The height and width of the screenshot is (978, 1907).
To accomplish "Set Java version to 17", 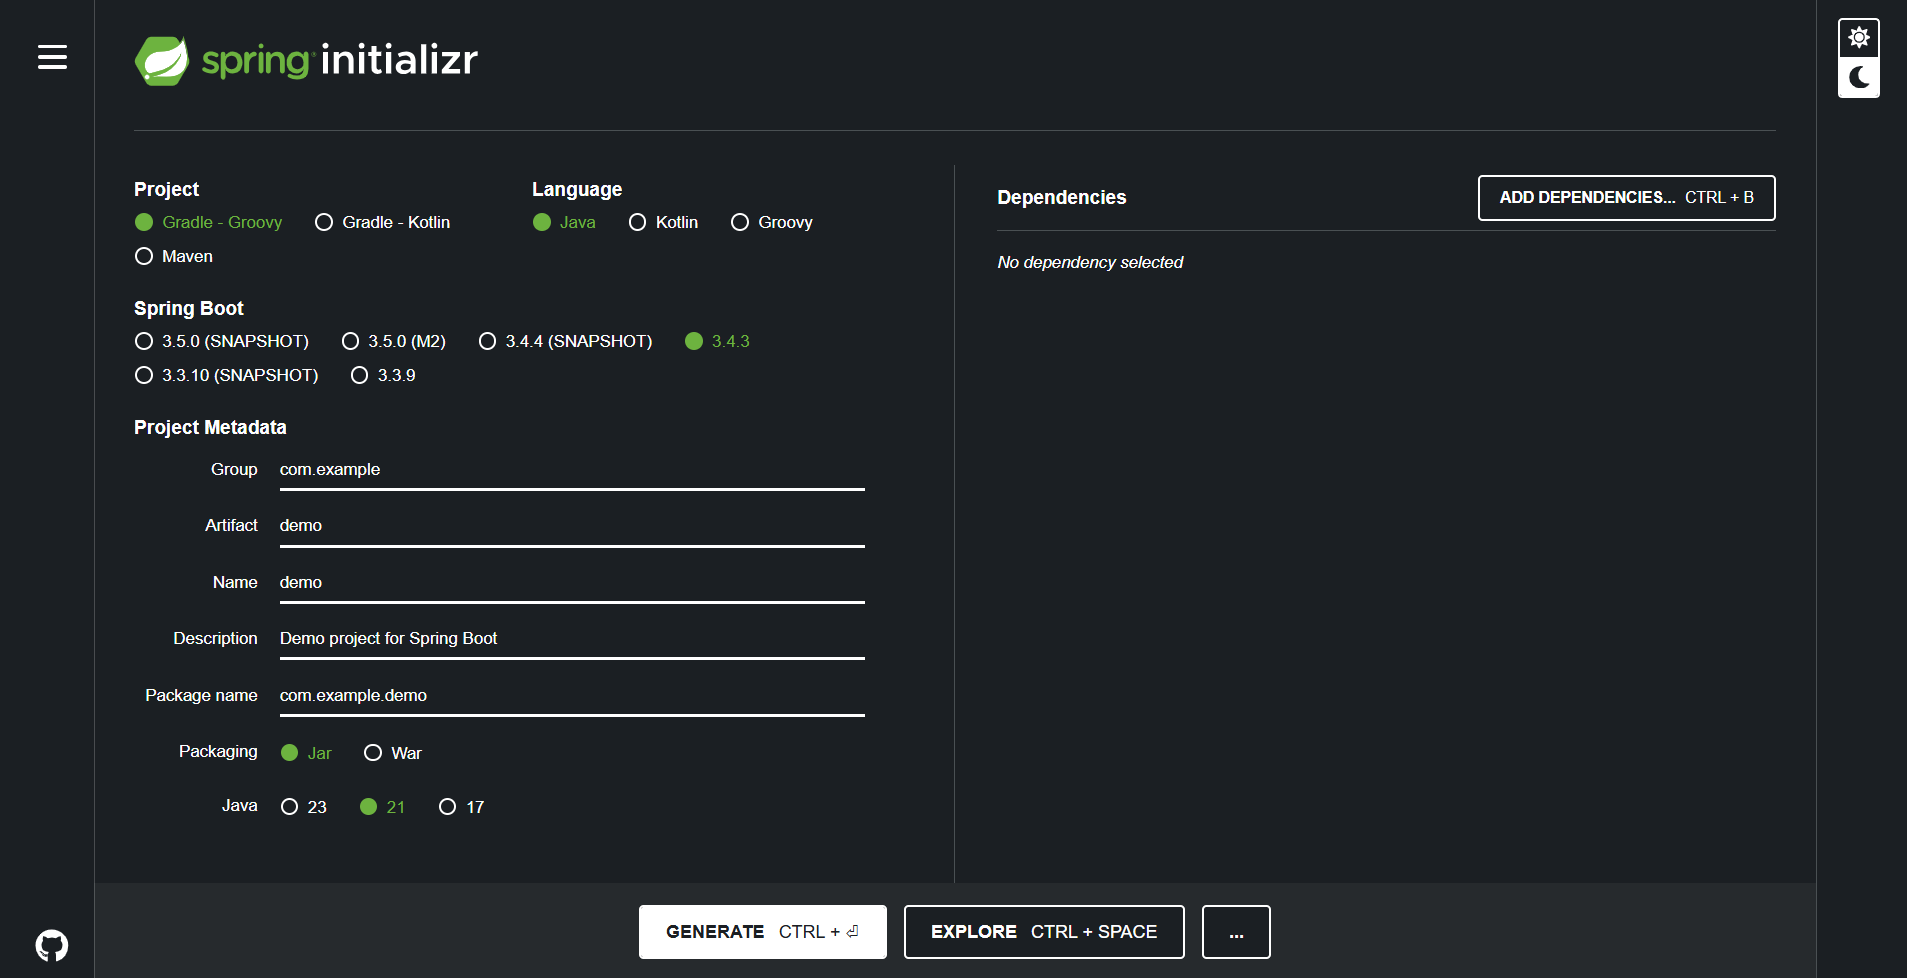I will (x=462, y=807).
